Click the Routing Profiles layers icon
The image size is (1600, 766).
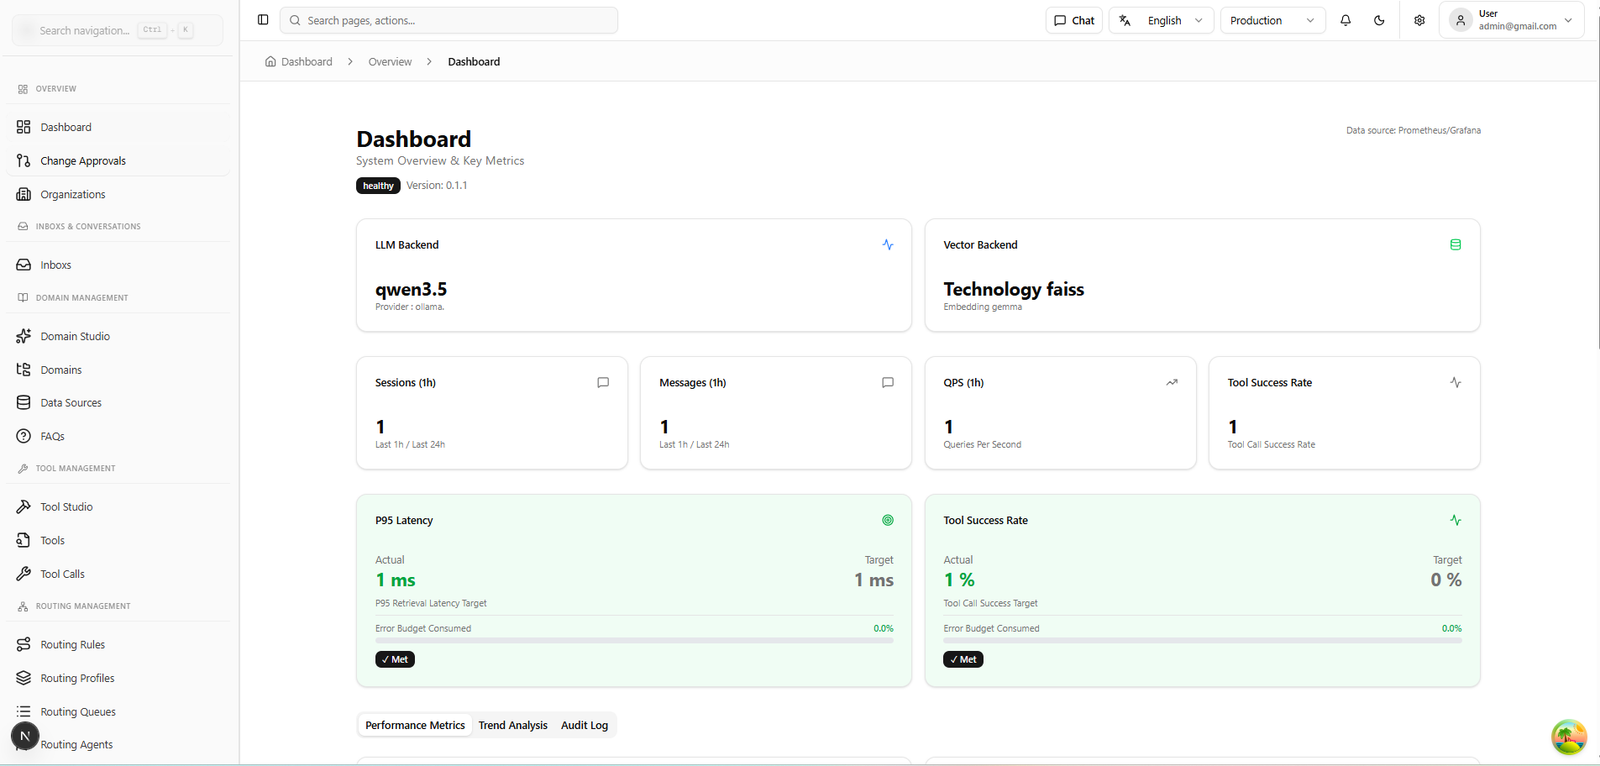point(24,678)
